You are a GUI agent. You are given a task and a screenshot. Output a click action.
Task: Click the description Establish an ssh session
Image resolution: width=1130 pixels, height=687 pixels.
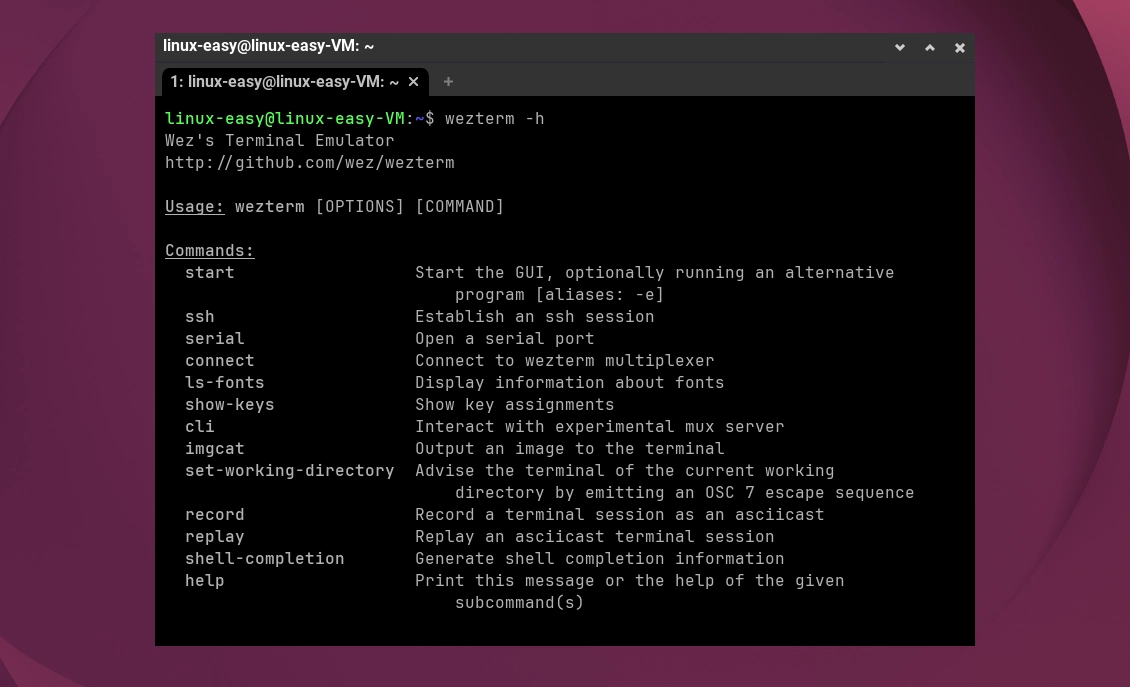(x=535, y=316)
